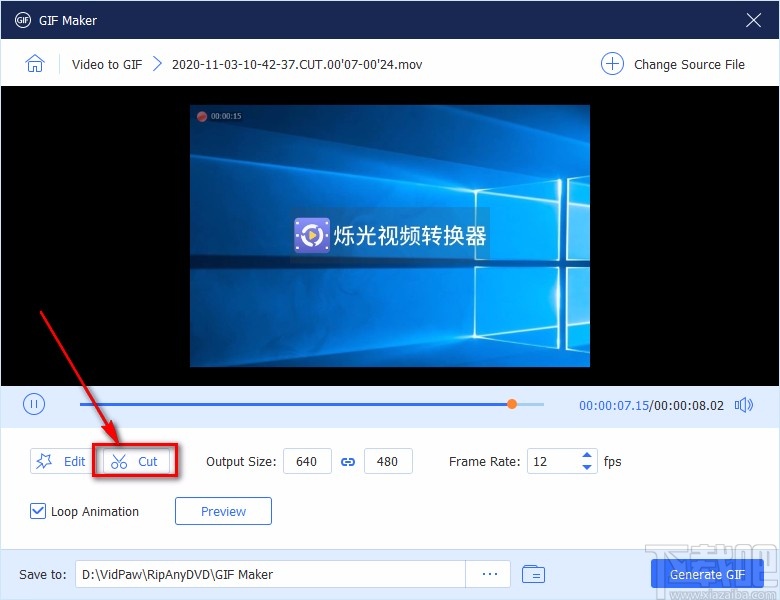The height and width of the screenshot is (600, 780).
Task: Increase frame rate with the up arrow
Action: pos(586,455)
